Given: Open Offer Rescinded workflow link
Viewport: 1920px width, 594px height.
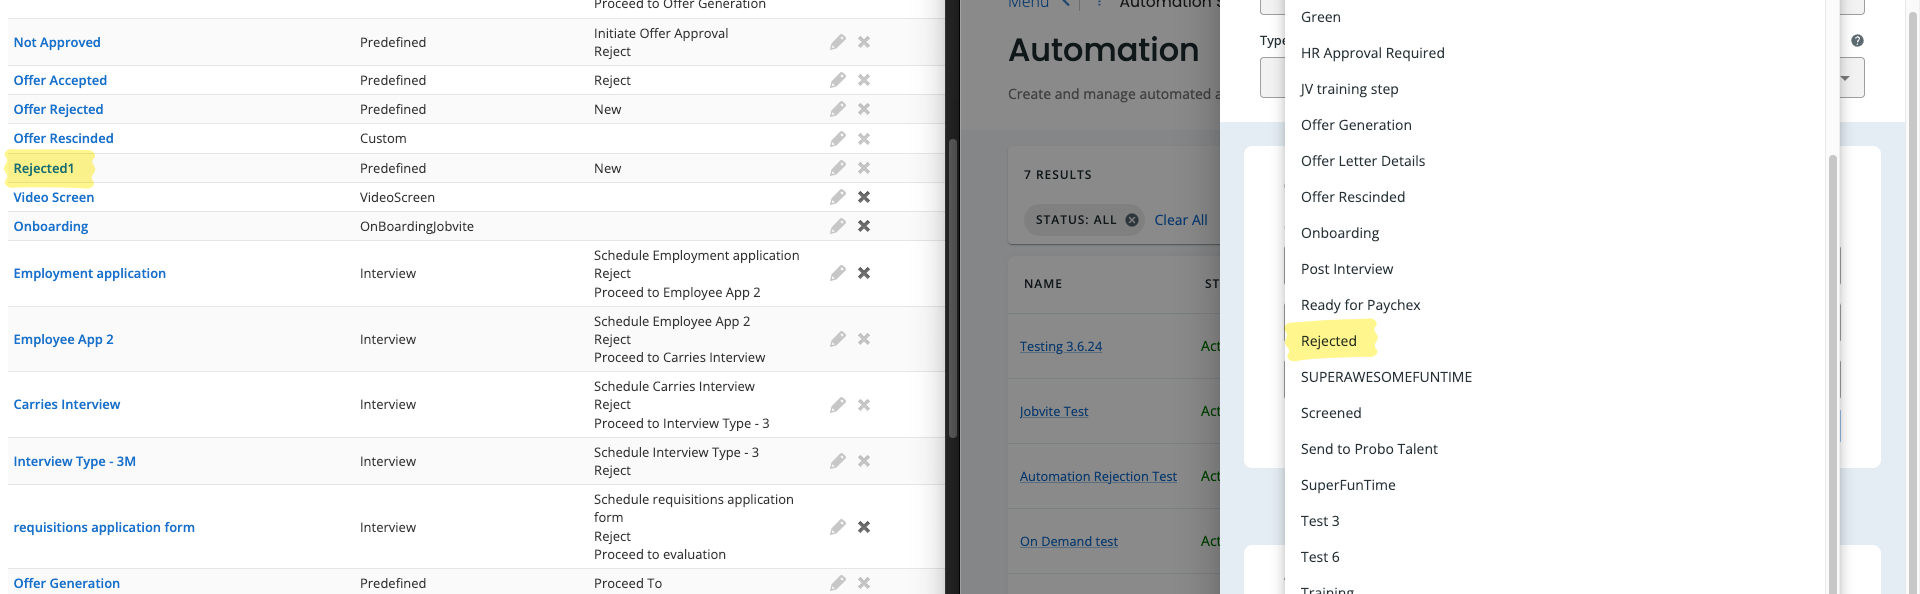Looking at the screenshot, I should tap(63, 138).
